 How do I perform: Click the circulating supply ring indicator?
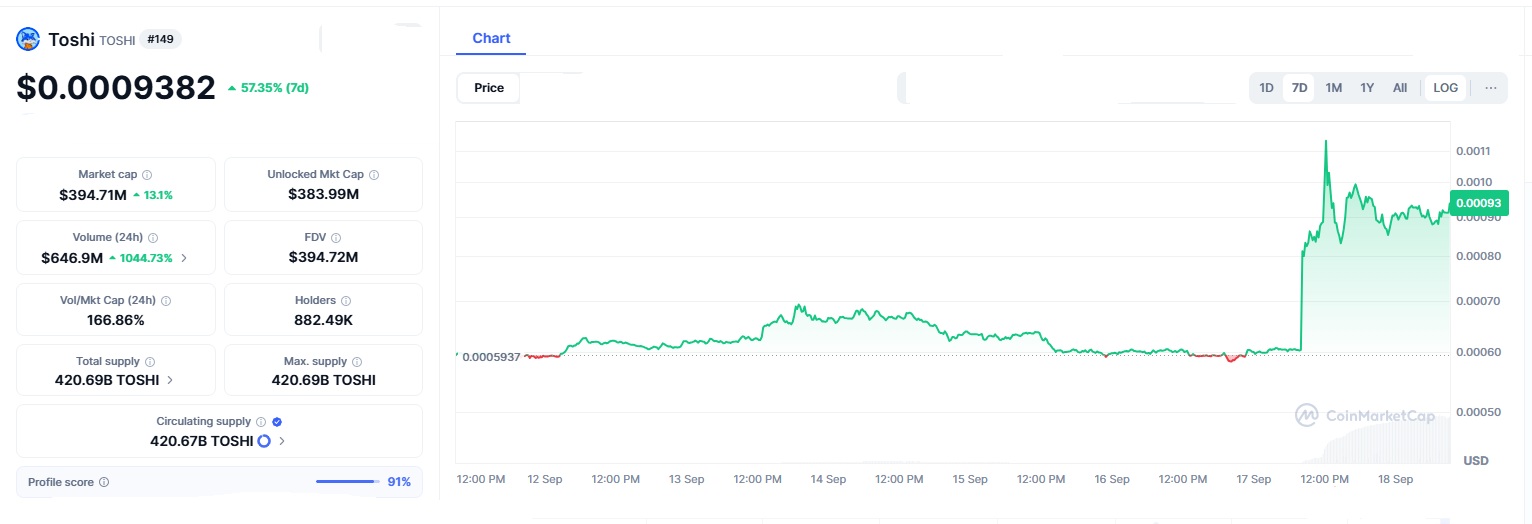pos(264,441)
